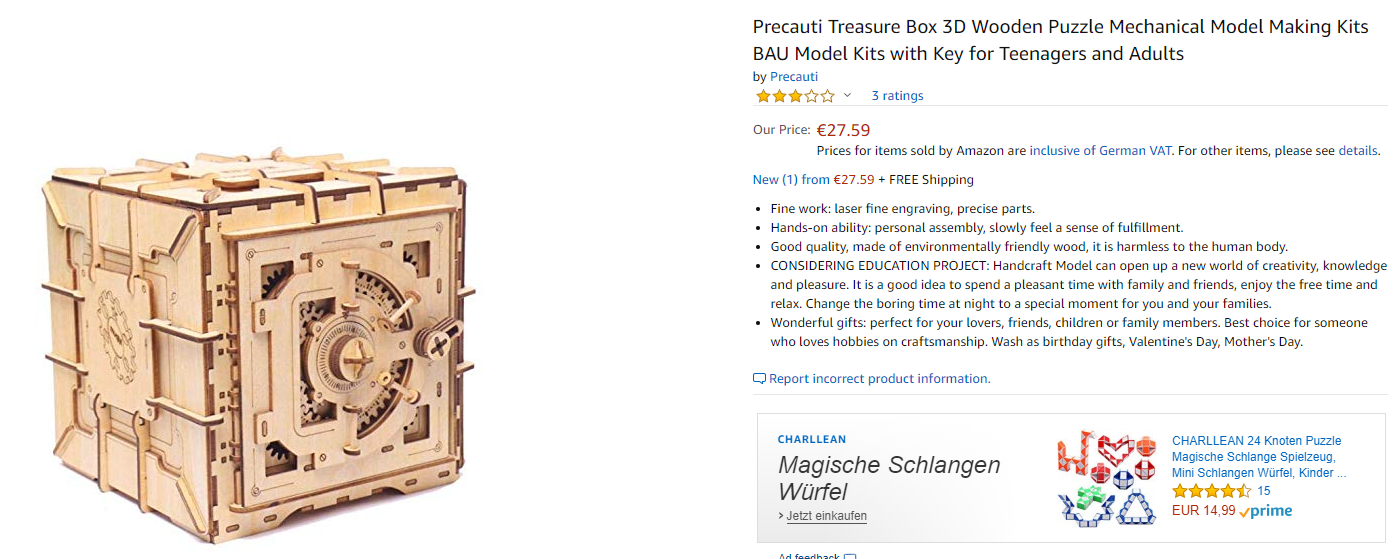The height and width of the screenshot is (559, 1393).
Task: Visit the Precauti brand page link
Action: 794,76
